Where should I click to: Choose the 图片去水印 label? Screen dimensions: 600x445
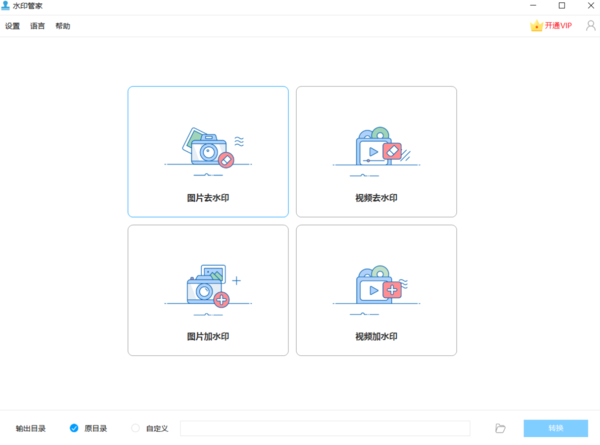click(x=208, y=198)
